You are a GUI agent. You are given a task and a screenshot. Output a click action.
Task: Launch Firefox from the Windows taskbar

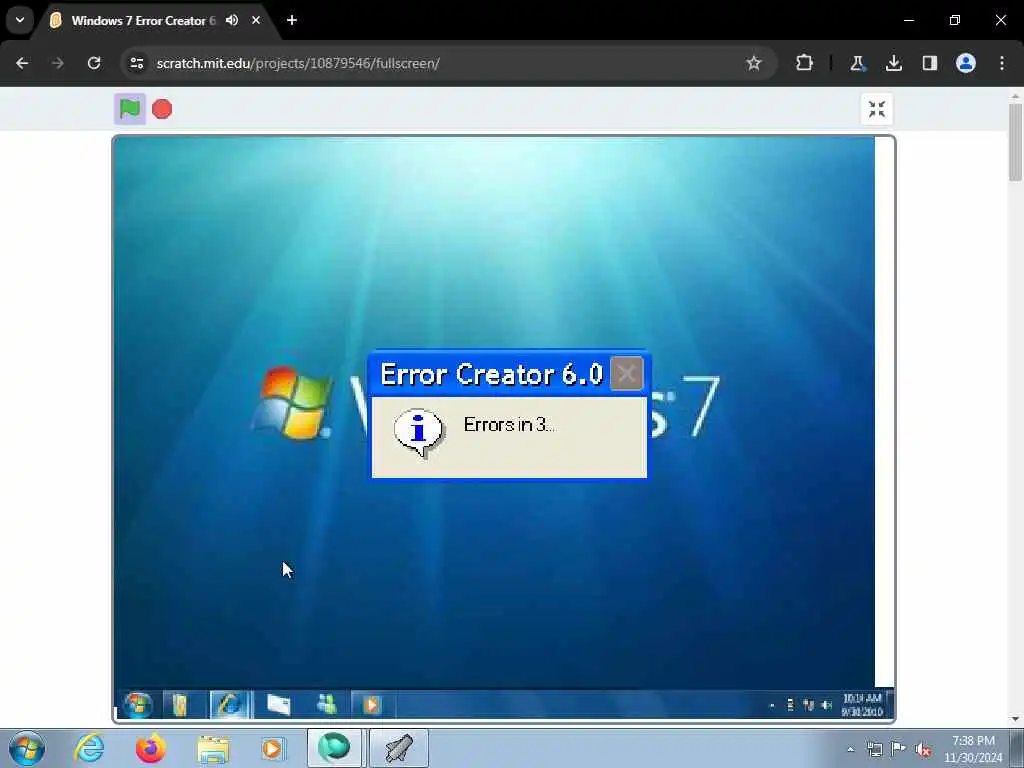pyautogui.click(x=150, y=748)
